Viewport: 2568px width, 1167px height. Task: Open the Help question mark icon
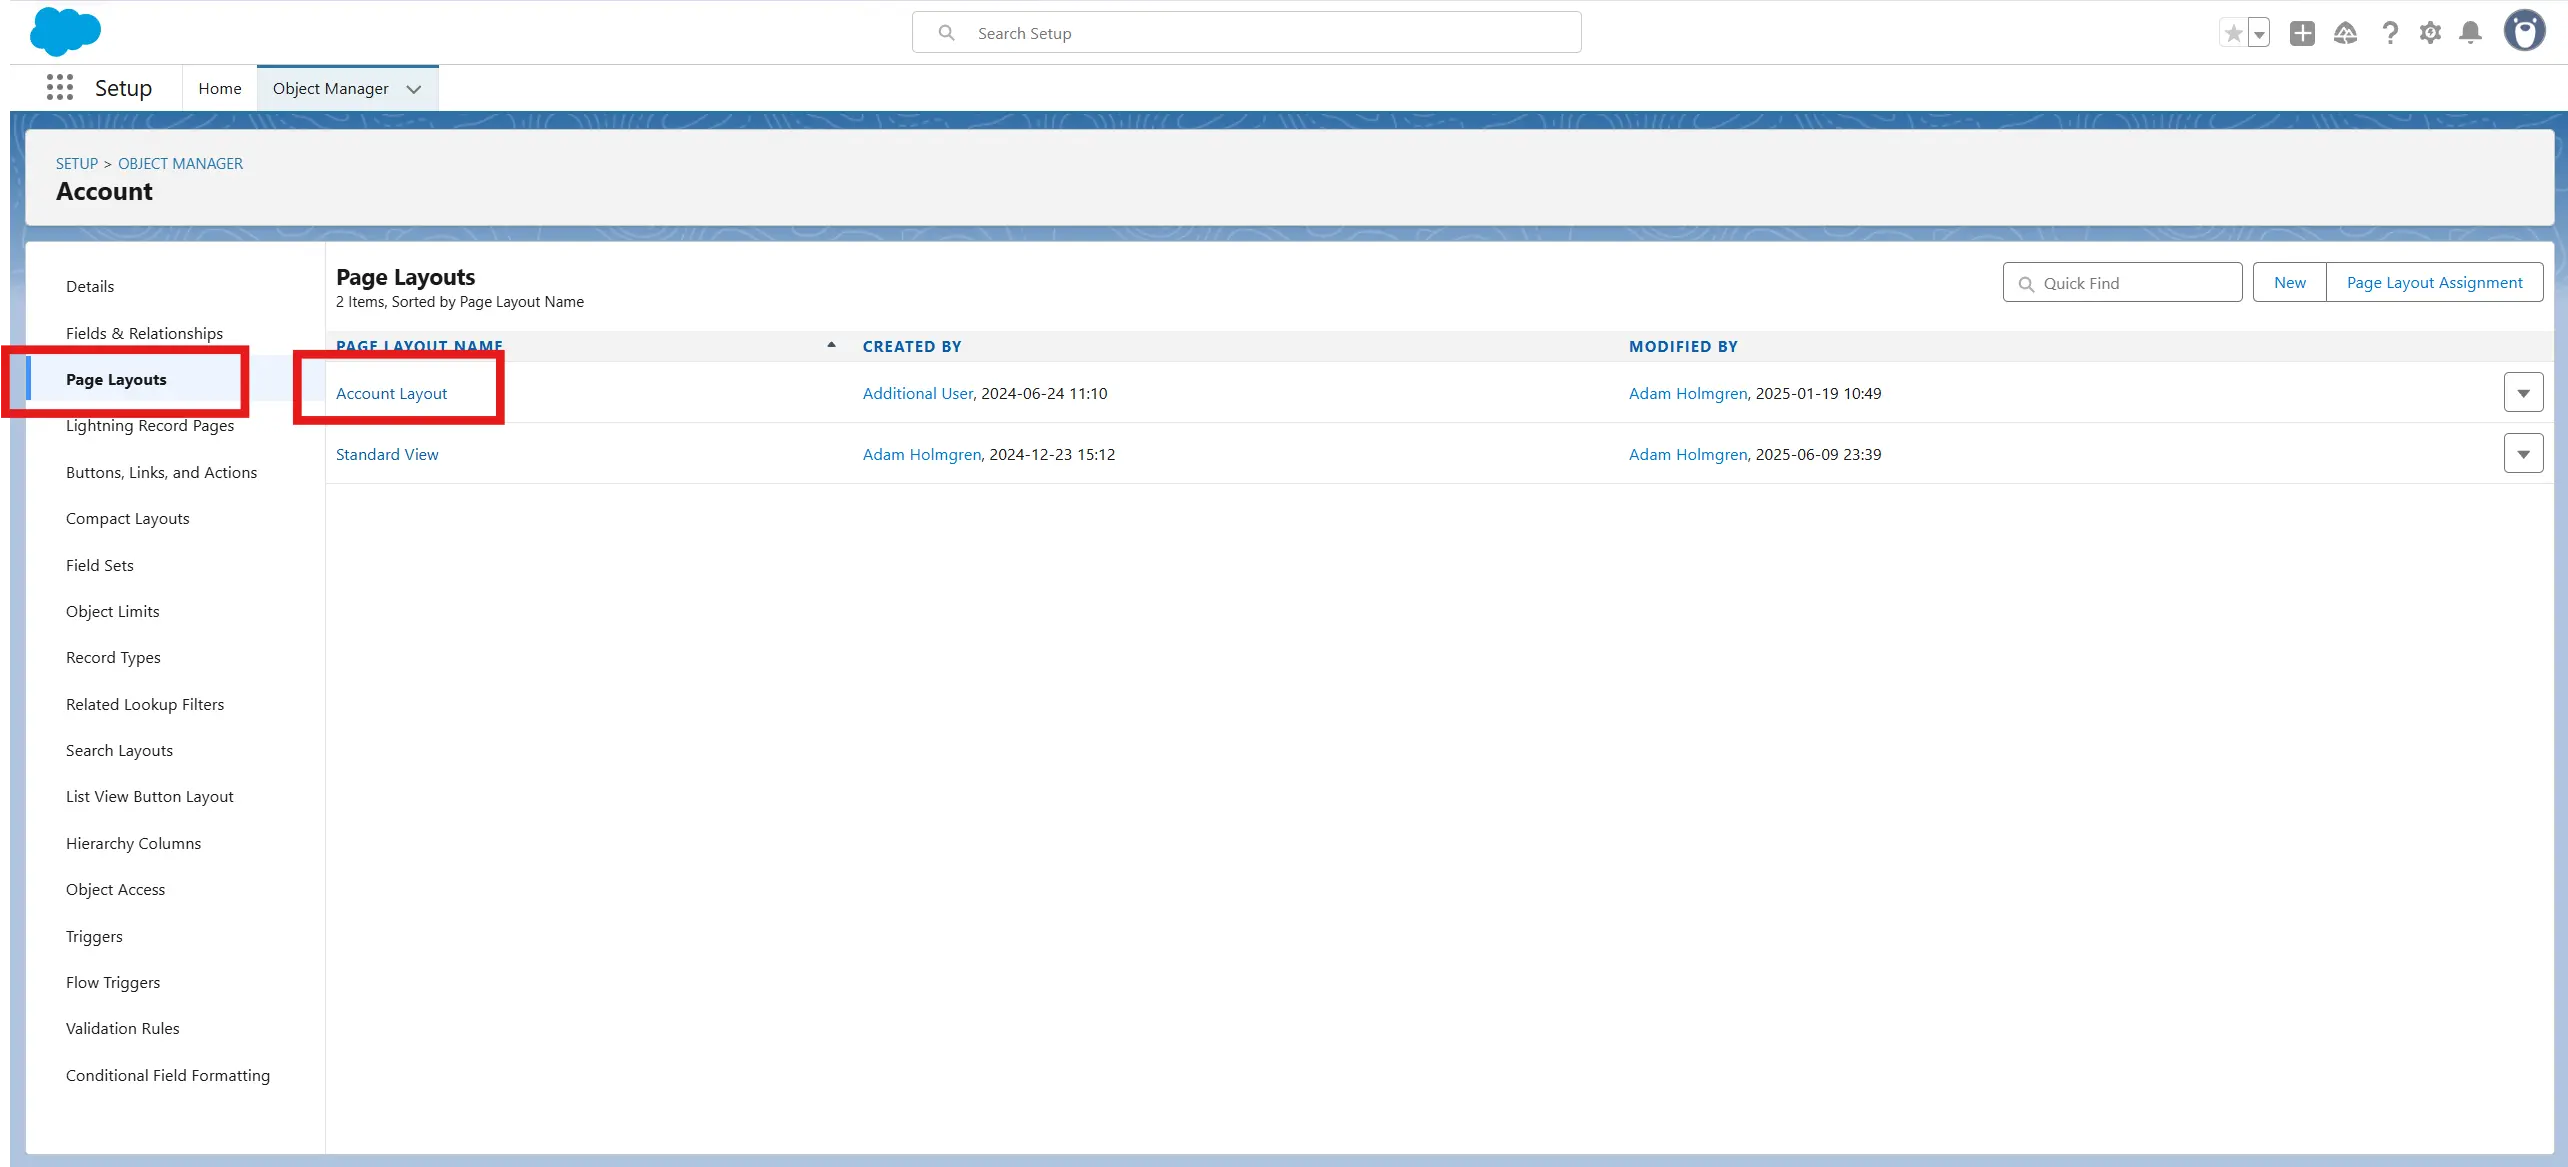(x=2389, y=33)
